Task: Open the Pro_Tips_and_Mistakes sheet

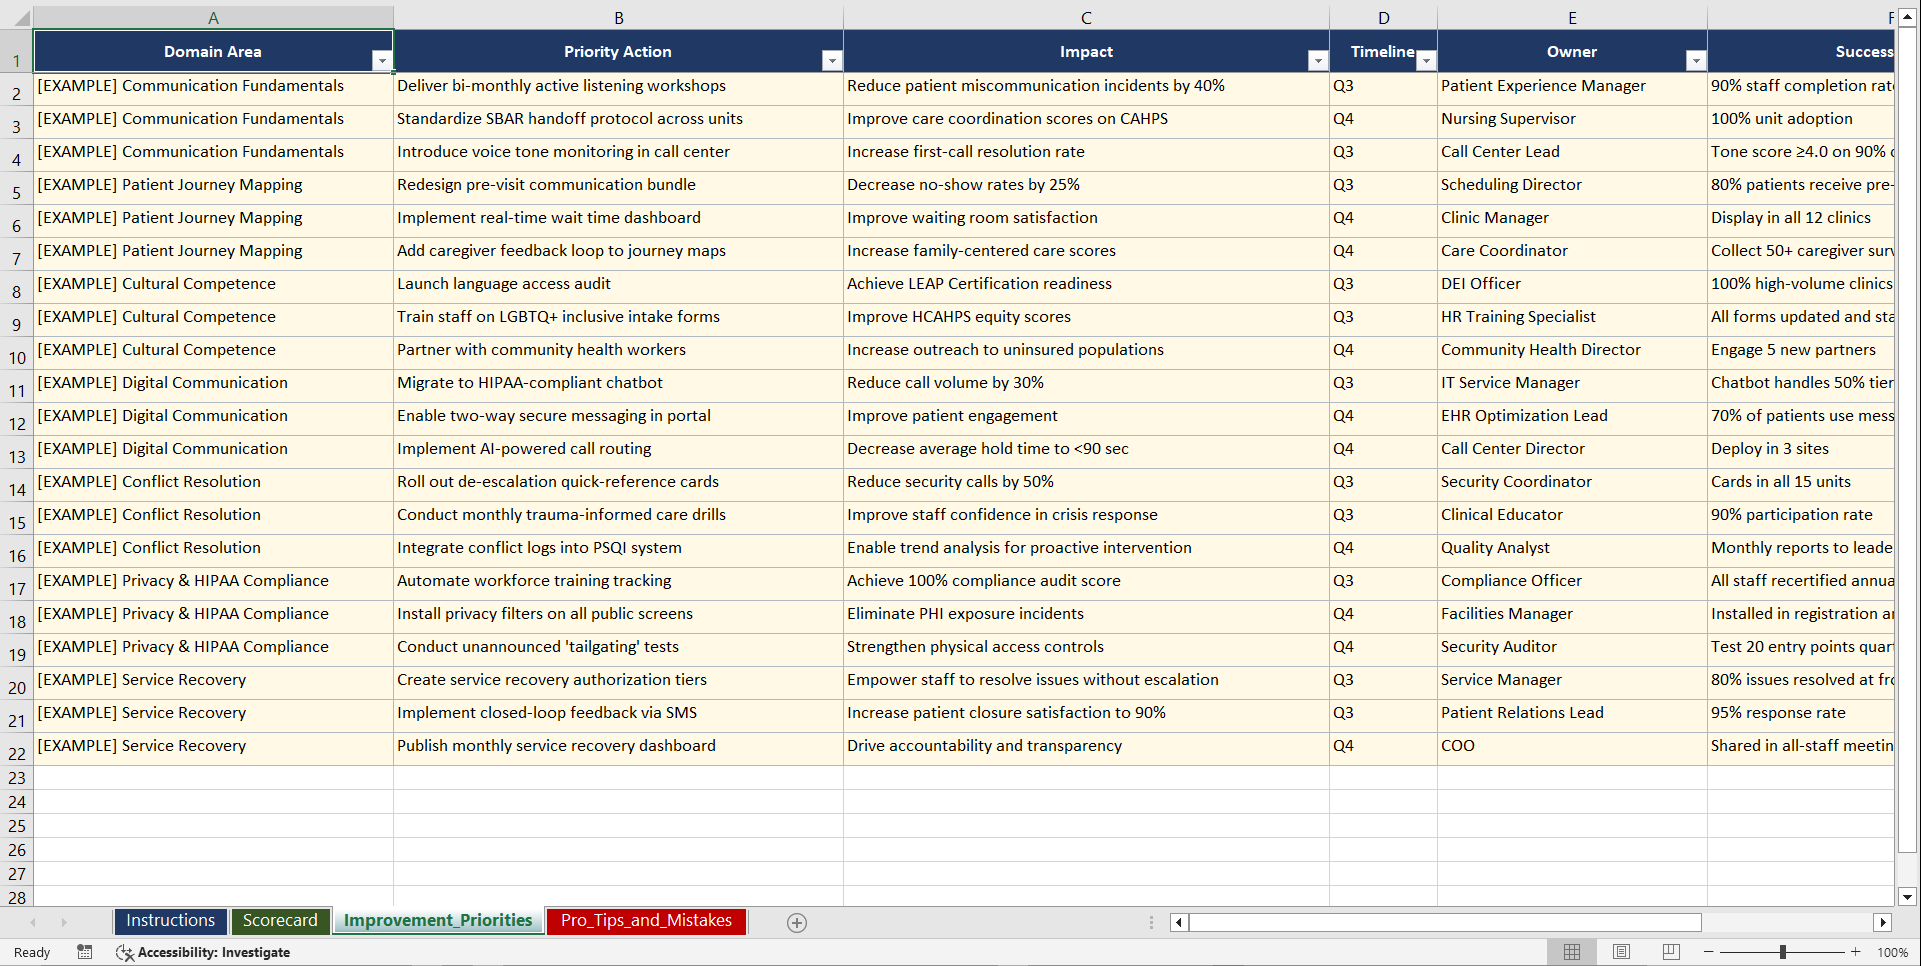Action: [645, 920]
